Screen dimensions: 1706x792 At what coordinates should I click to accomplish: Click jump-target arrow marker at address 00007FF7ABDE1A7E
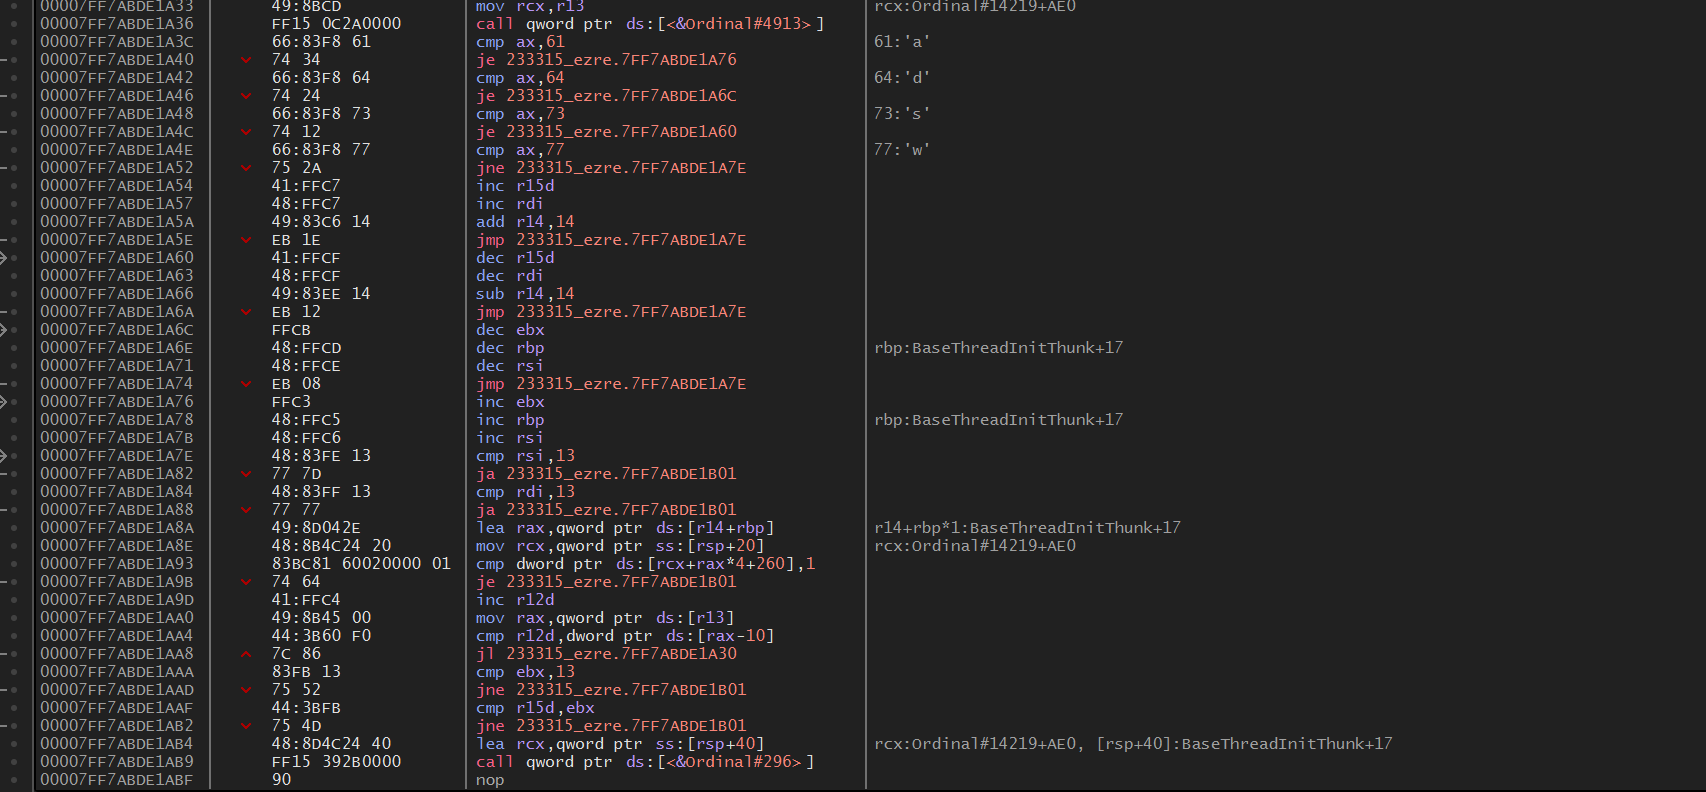coord(4,456)
